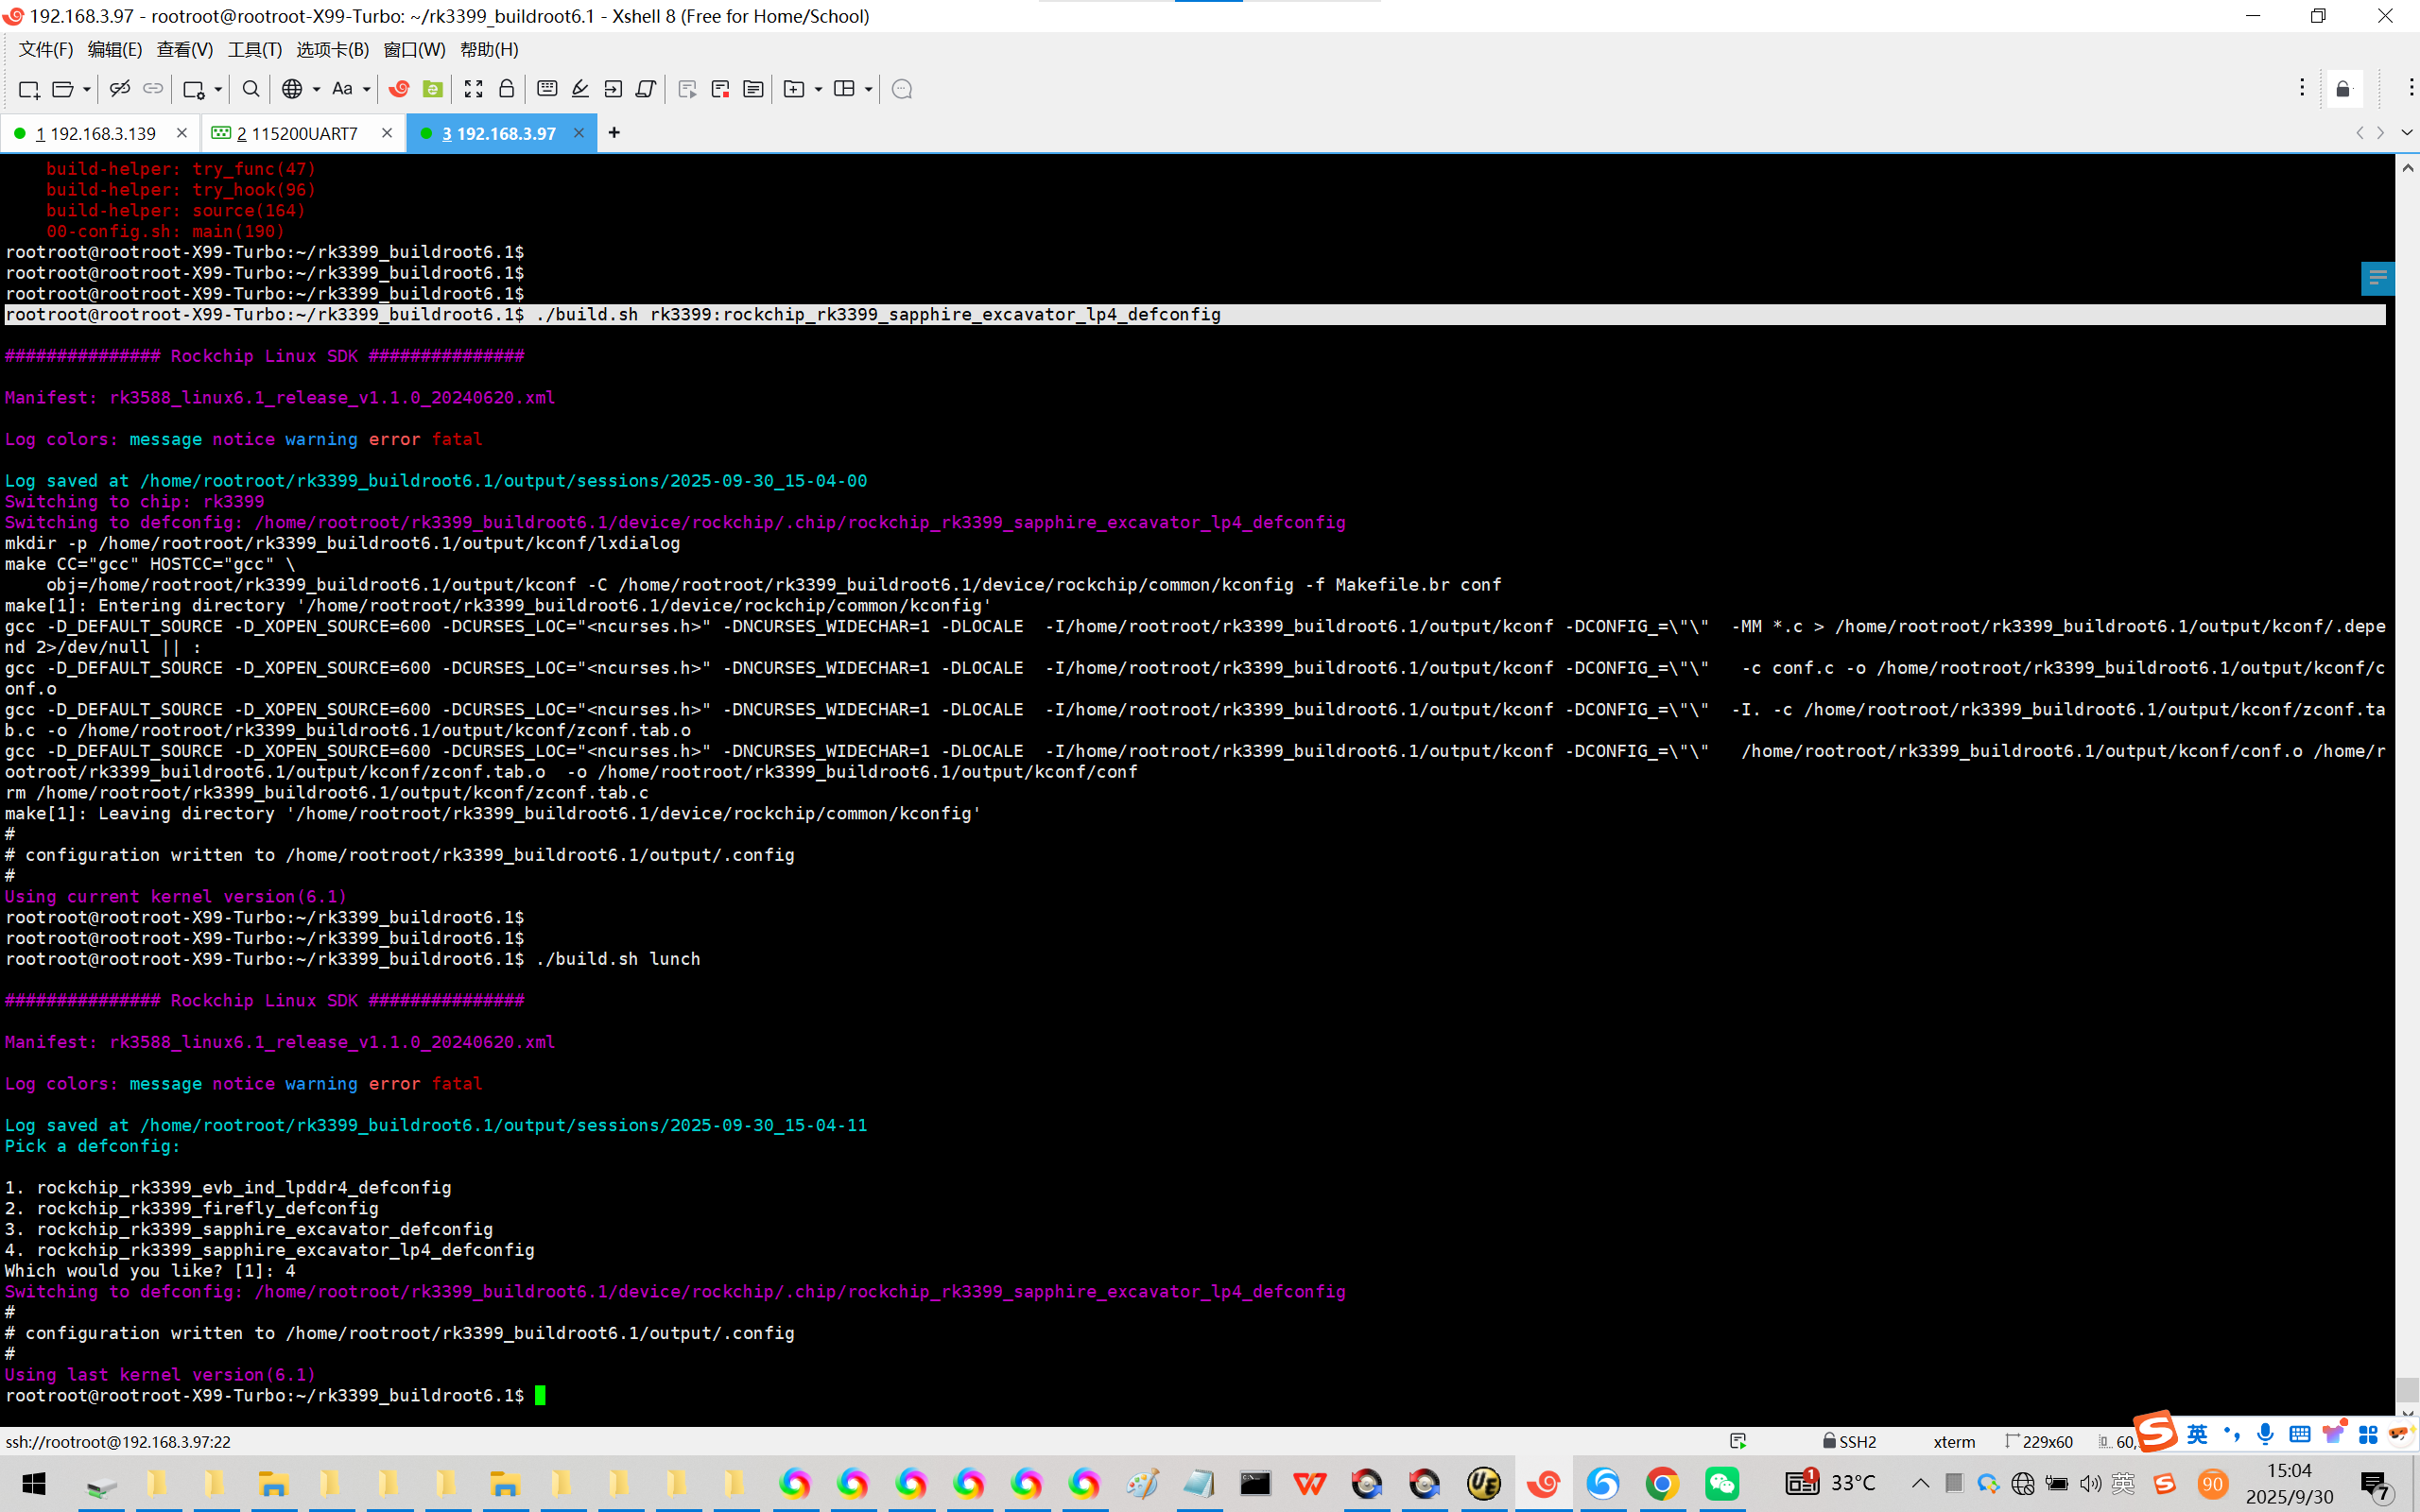Expand the font Aa dropdown arrow
This screenshot has height=1512, width=2420.
click(x=367, y=89)
